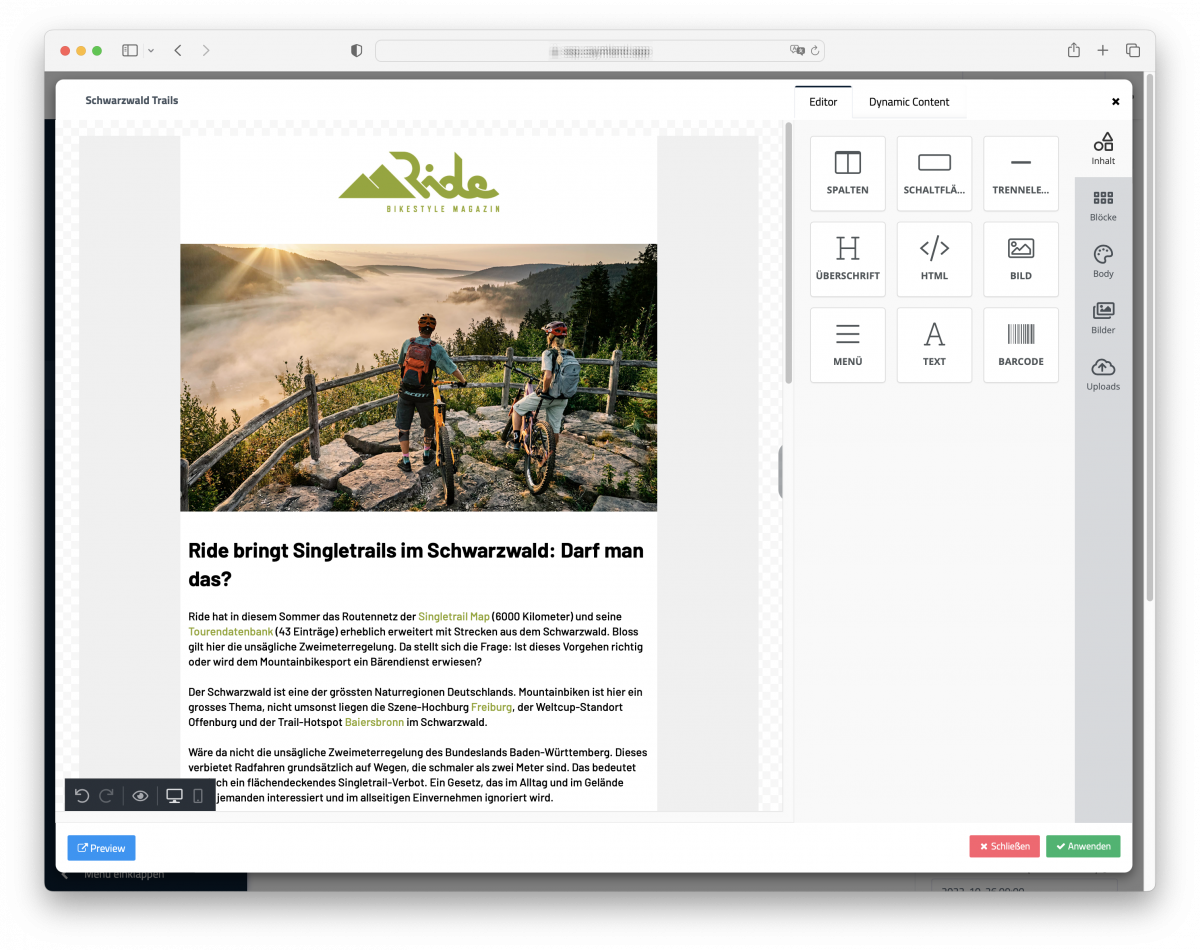1200x950 pixels.
Task: Switch to desktop view
Action: tap(174, 796)
